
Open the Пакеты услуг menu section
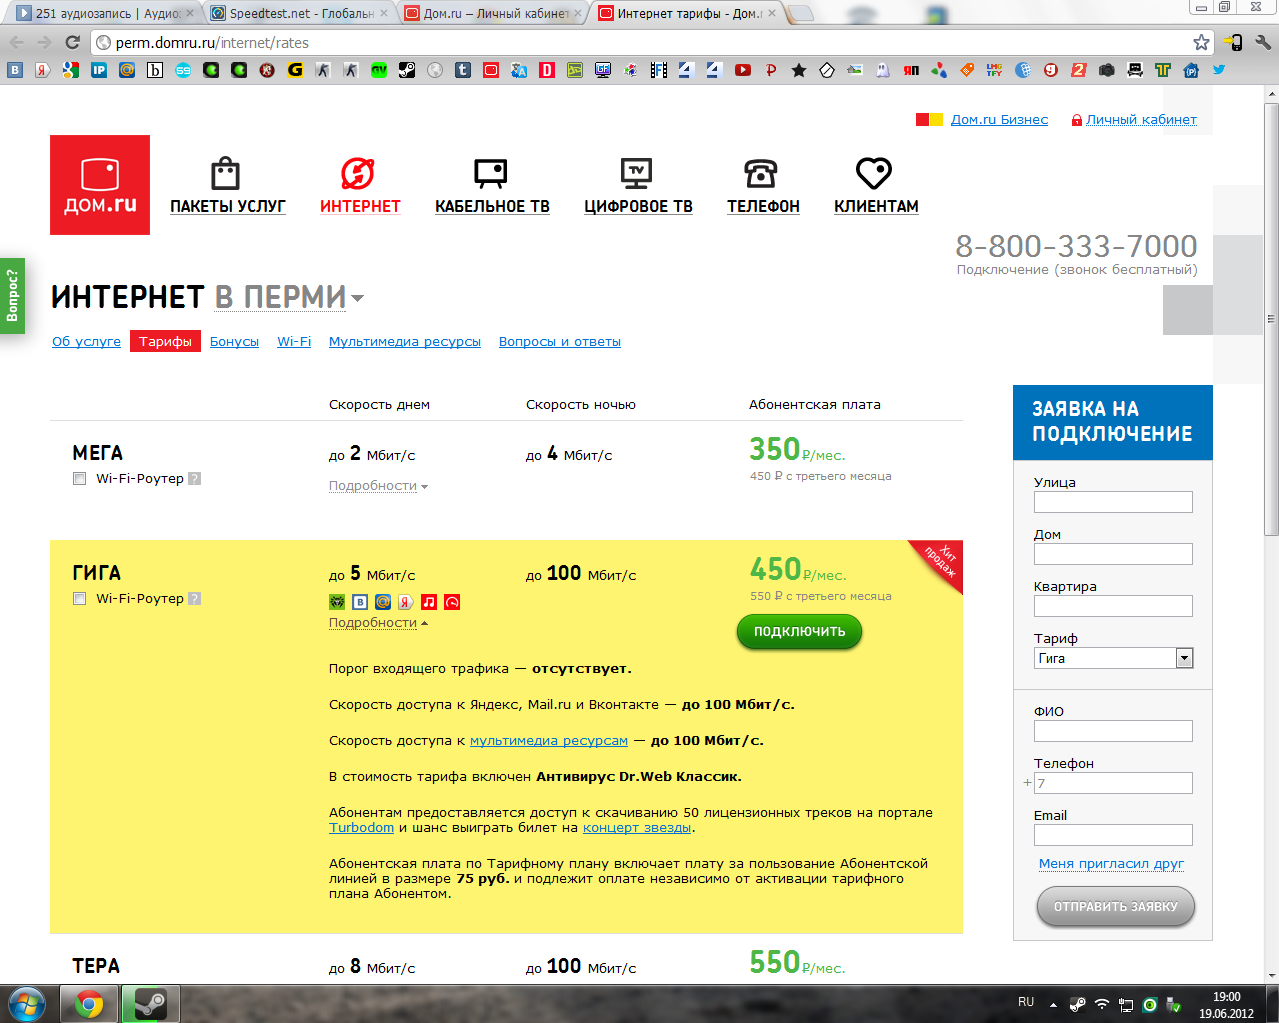pos(228,186)
